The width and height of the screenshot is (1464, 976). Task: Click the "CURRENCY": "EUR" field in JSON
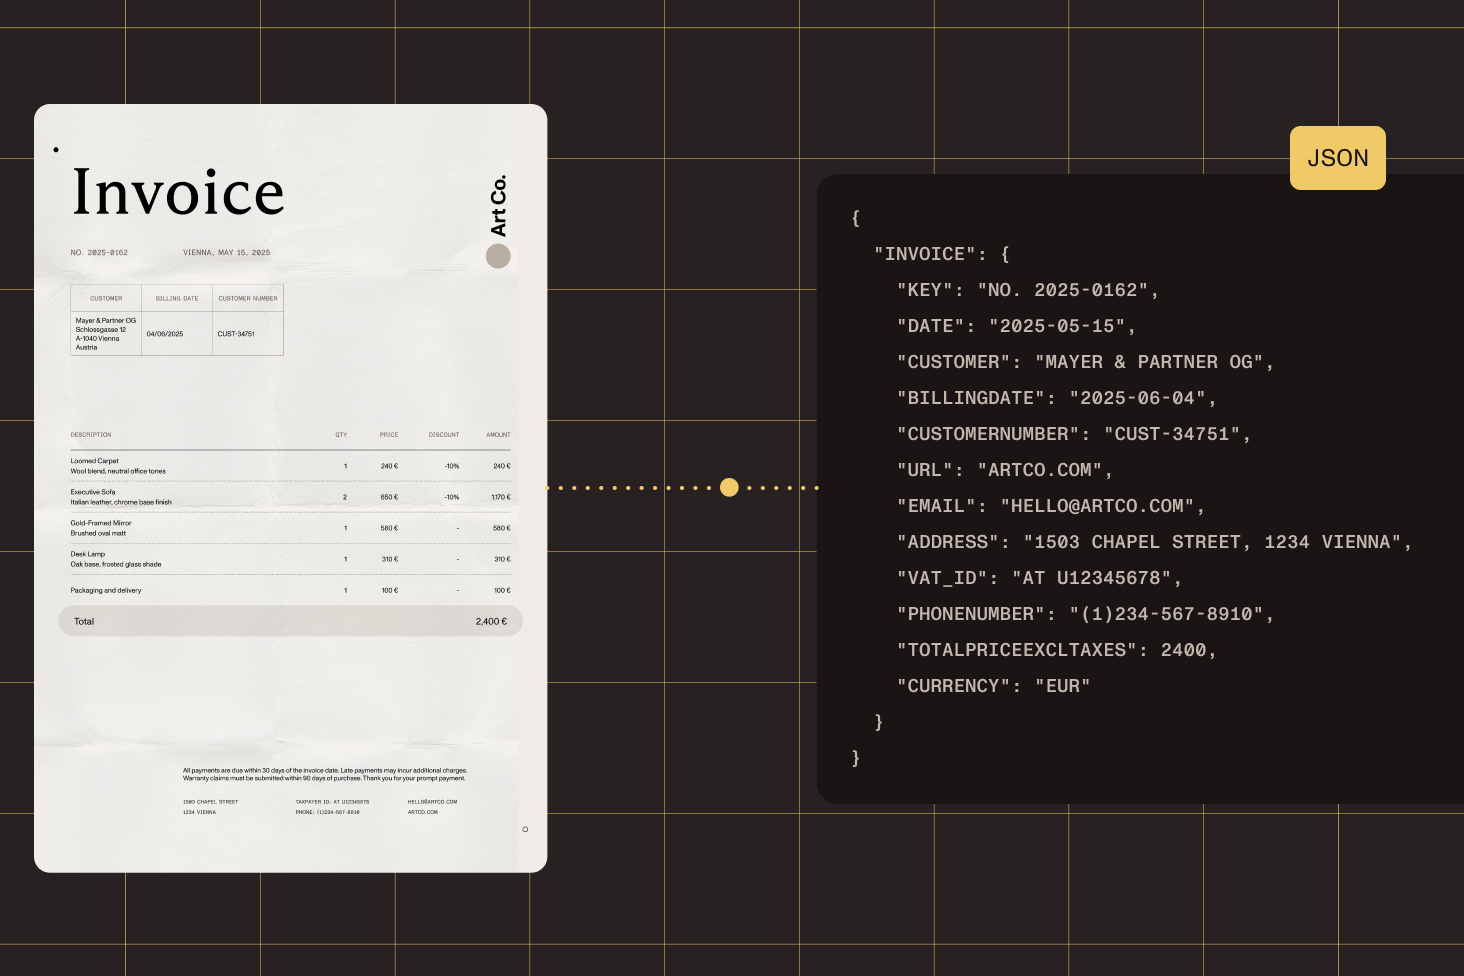(994, 685)
